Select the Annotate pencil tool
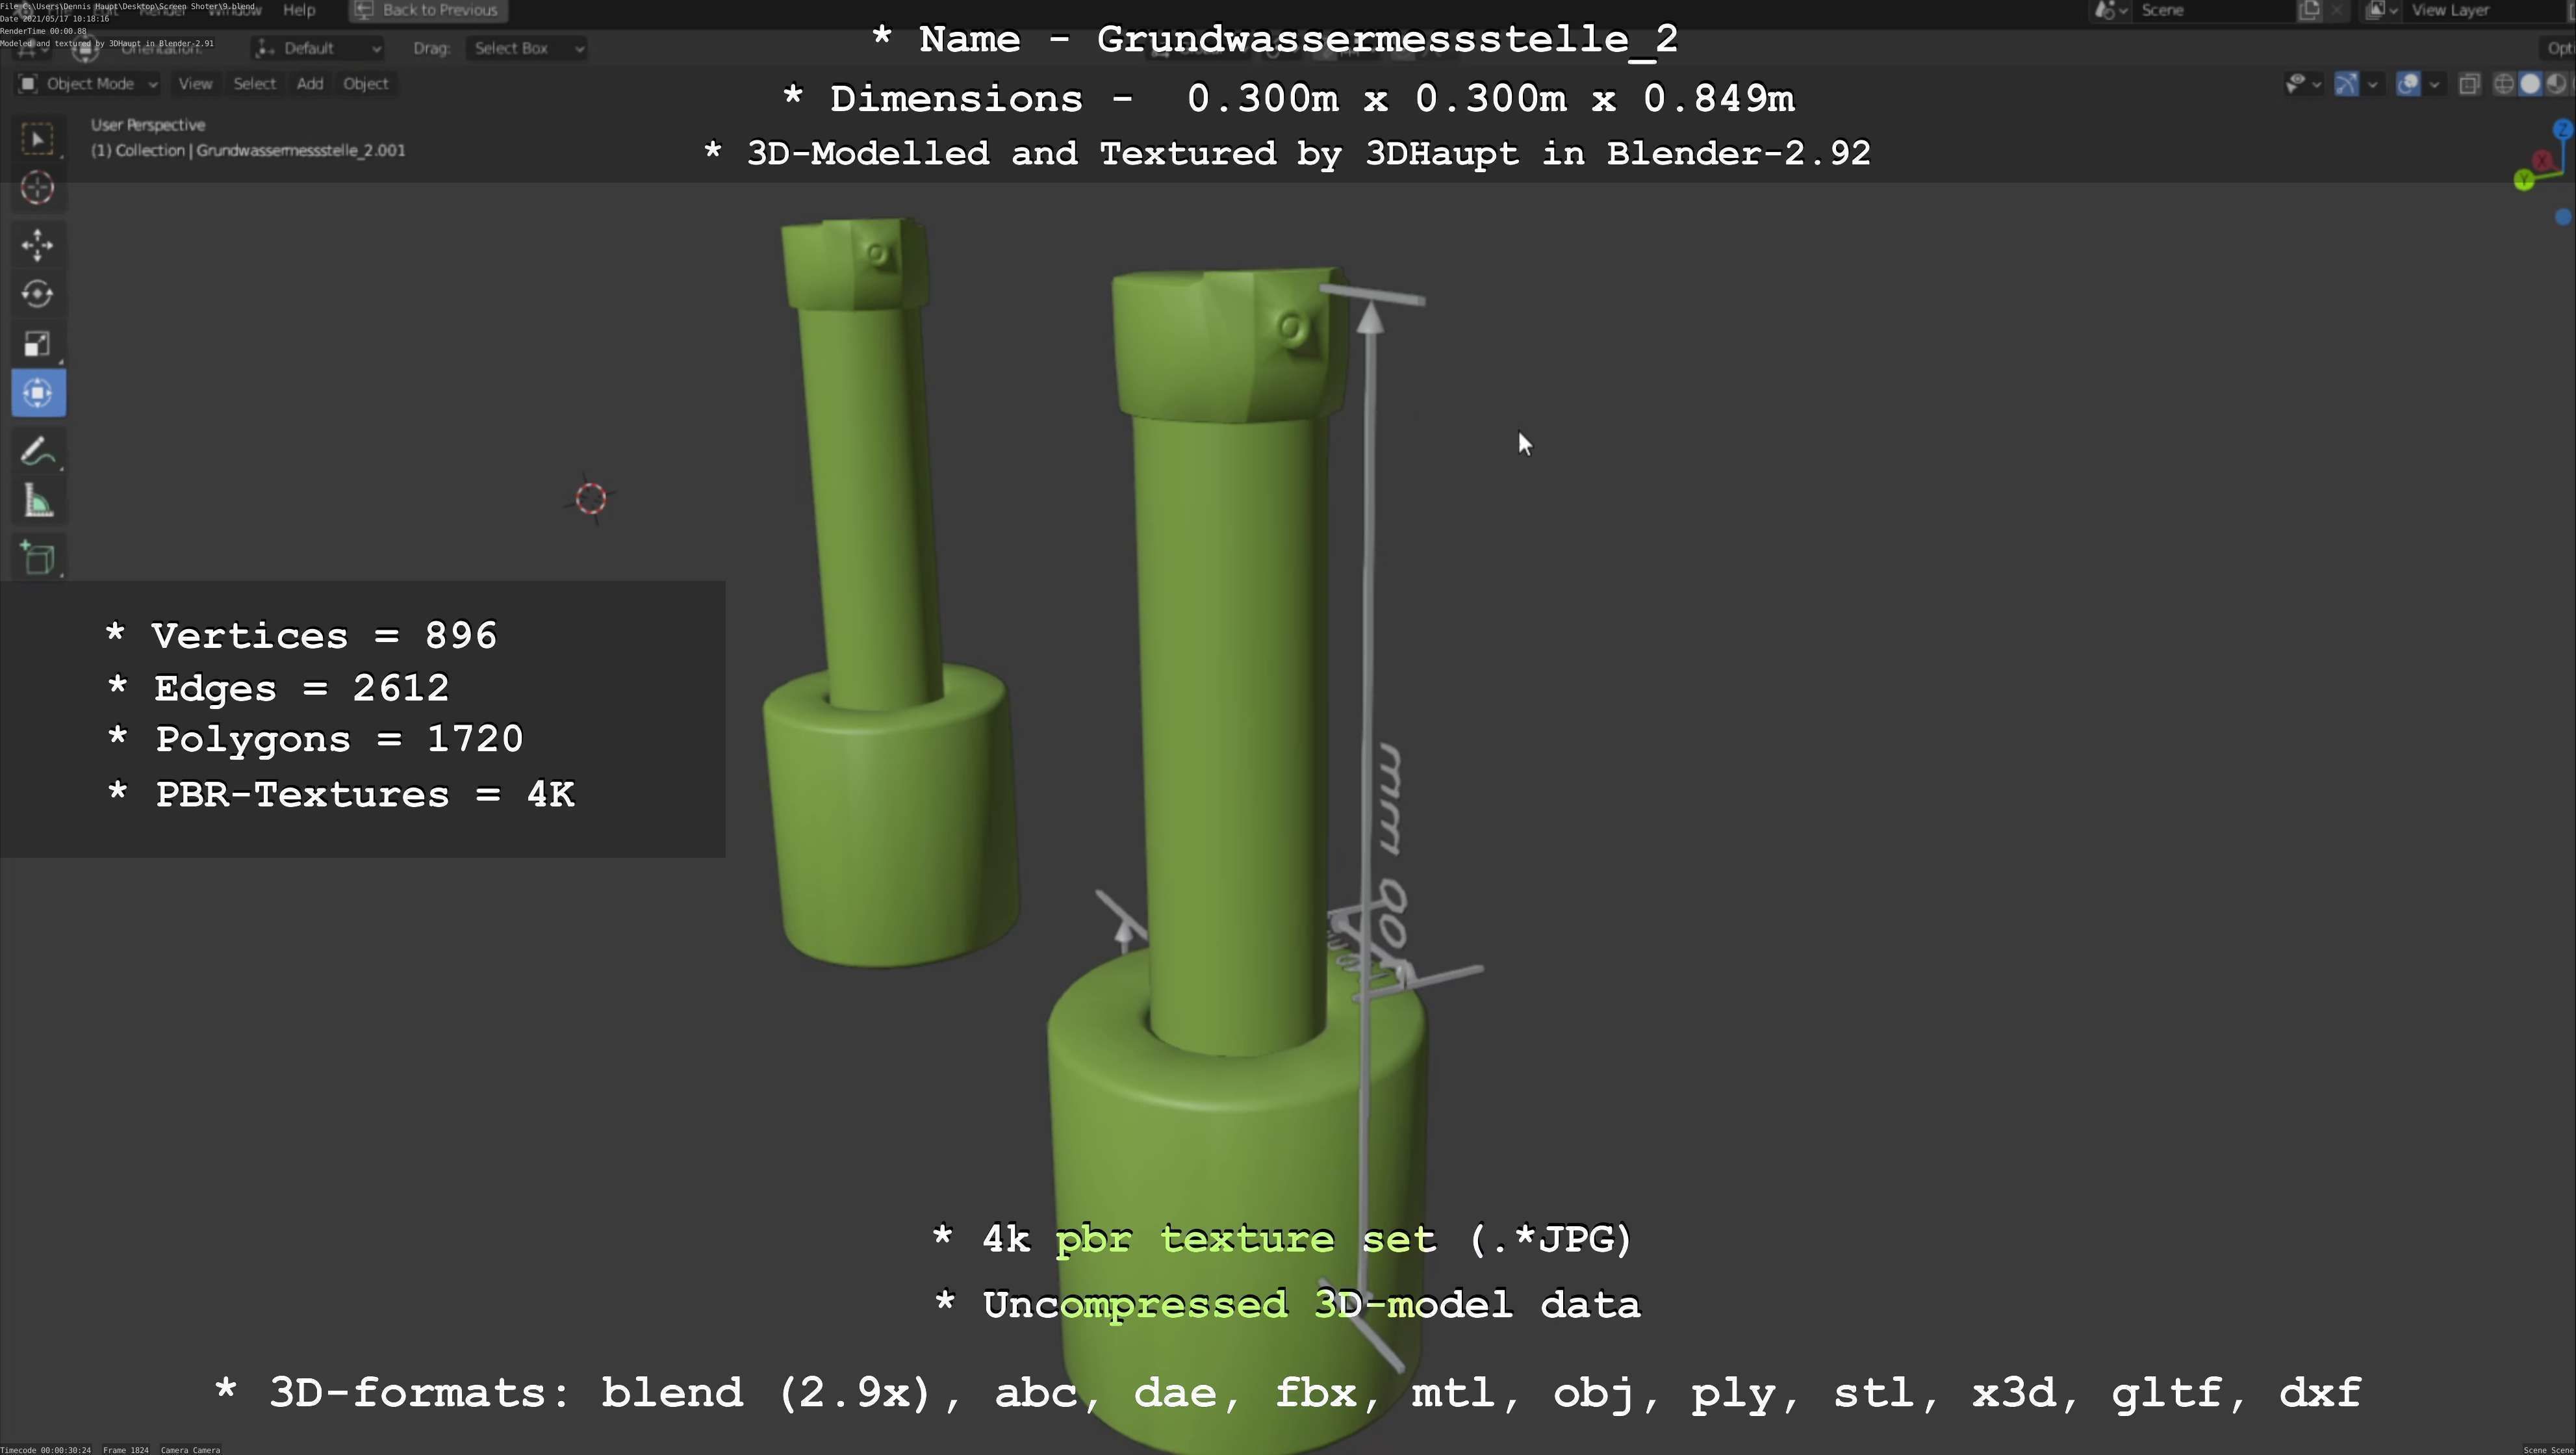 pyautogui.click(x=38, y=452)
